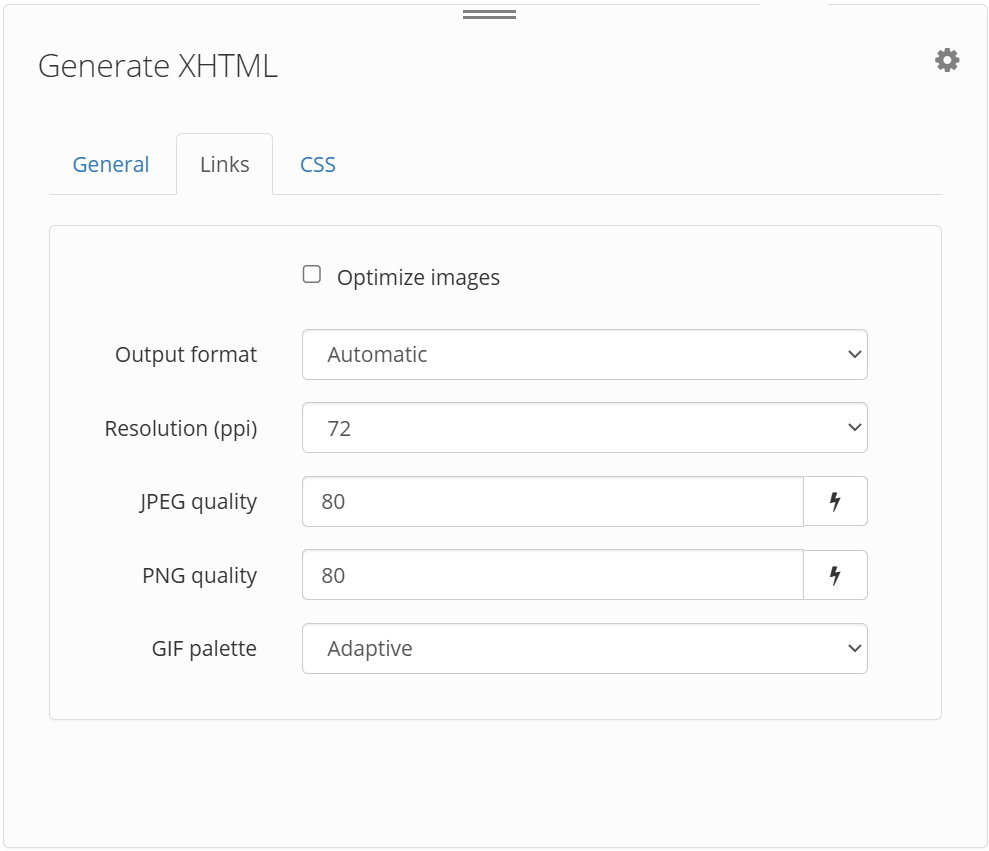
Task: Click the JPEG quality input field
Action: [x=550, y=501]
